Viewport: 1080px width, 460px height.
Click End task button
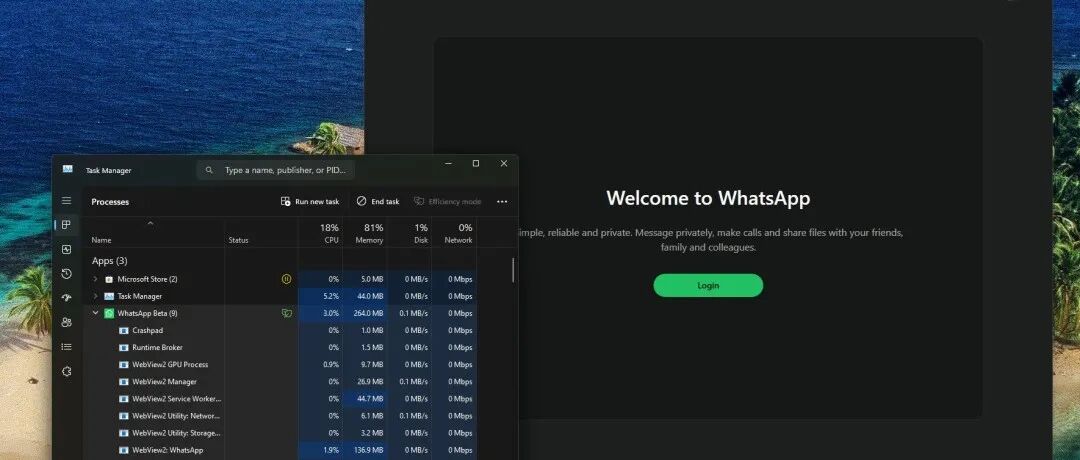(378, 202)
